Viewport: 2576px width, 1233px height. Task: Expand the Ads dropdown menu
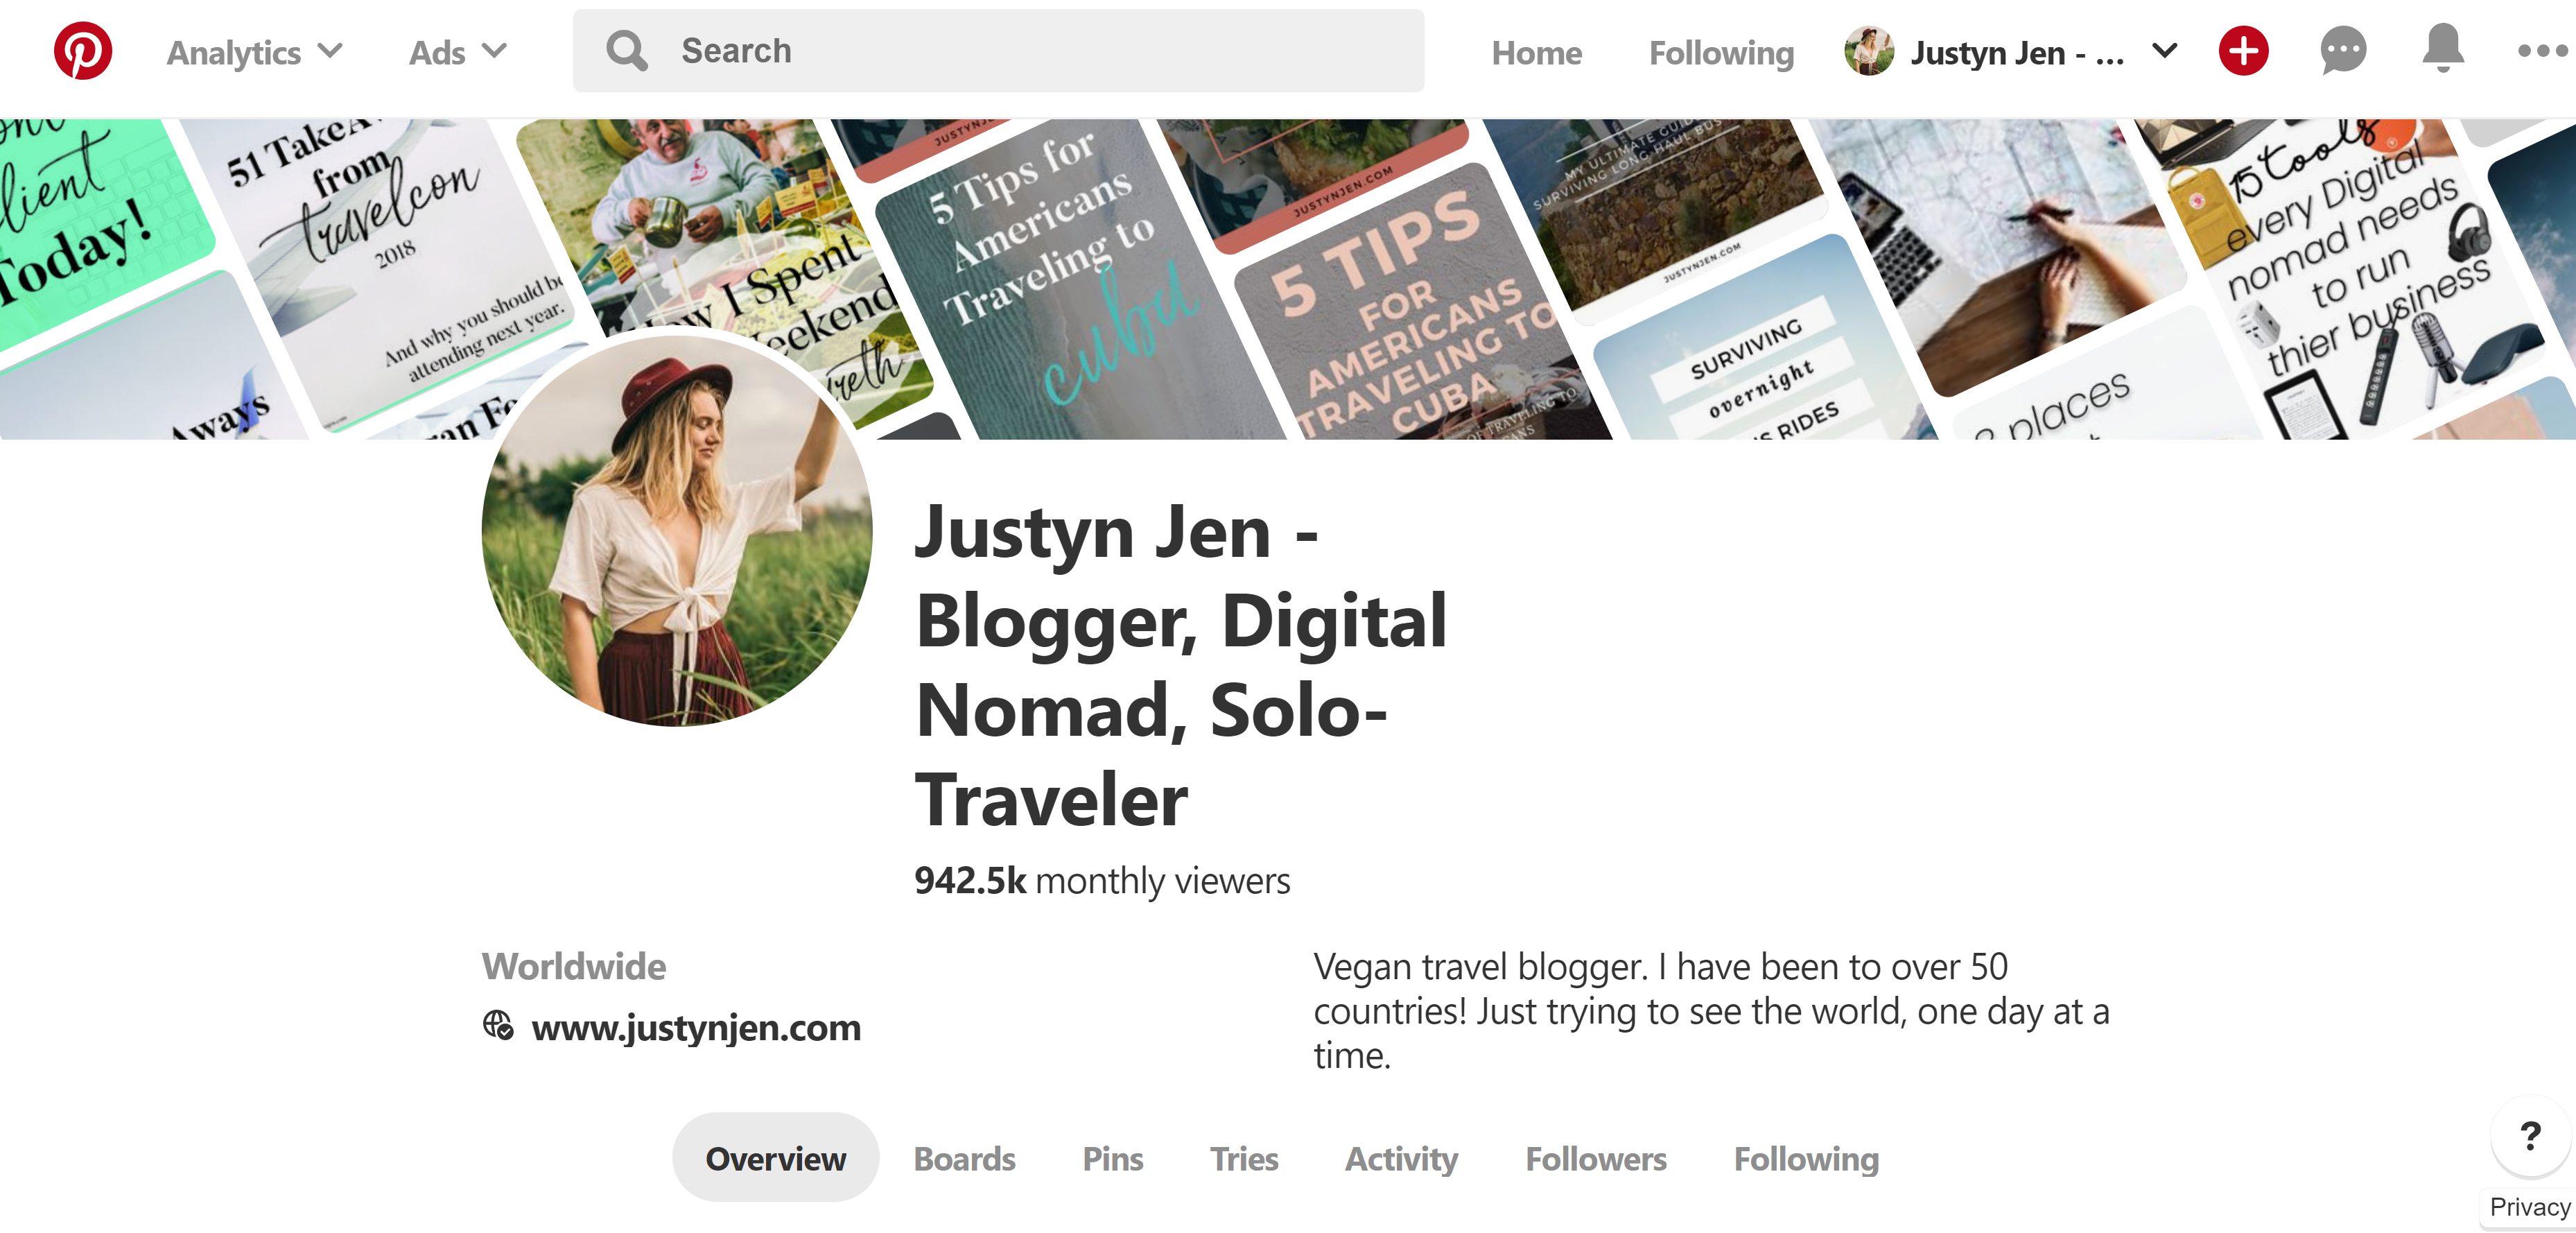pyautogui.click(x=458, y=52)
